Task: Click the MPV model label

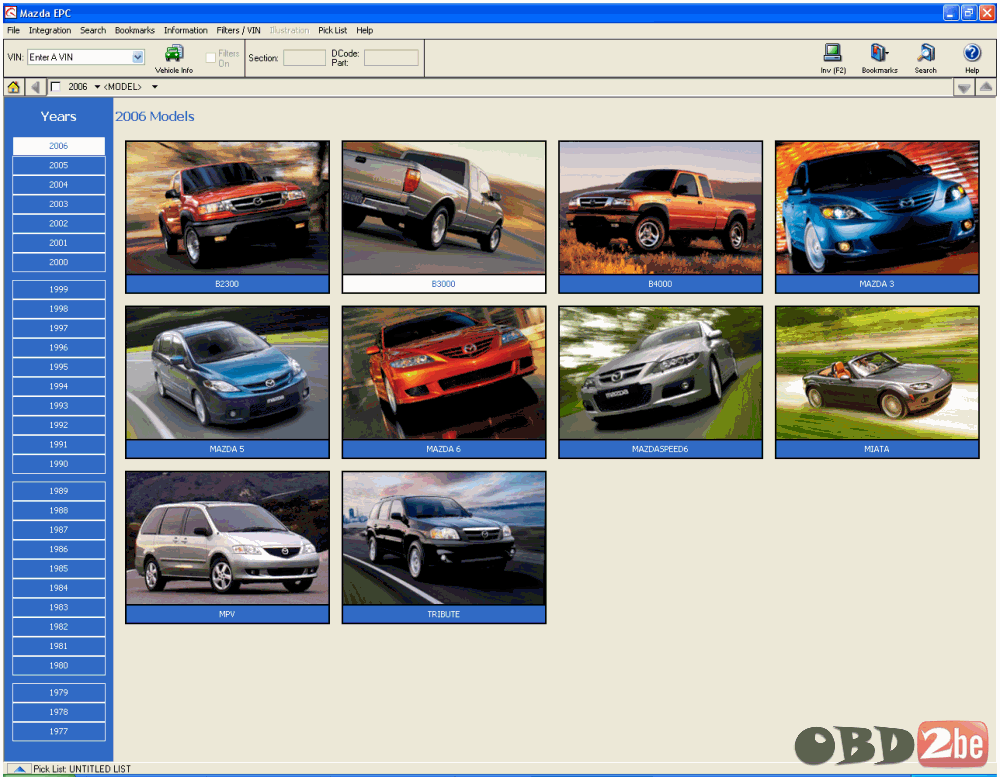Action: tap(227, 614)
